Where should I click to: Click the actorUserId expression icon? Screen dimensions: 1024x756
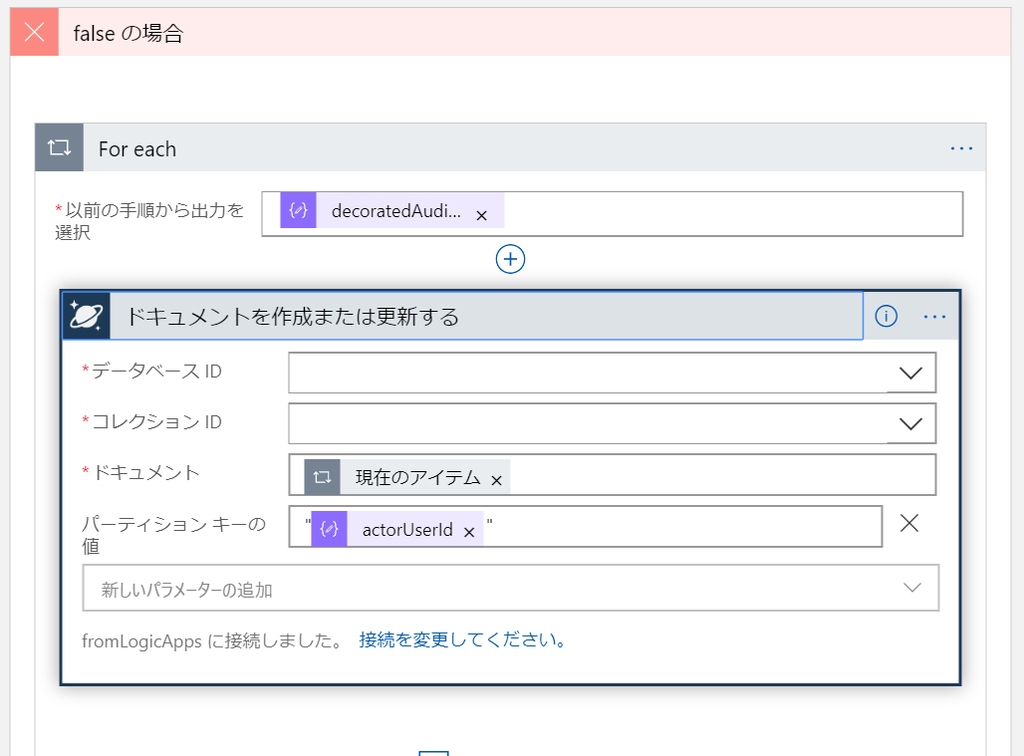pos(329,529)
